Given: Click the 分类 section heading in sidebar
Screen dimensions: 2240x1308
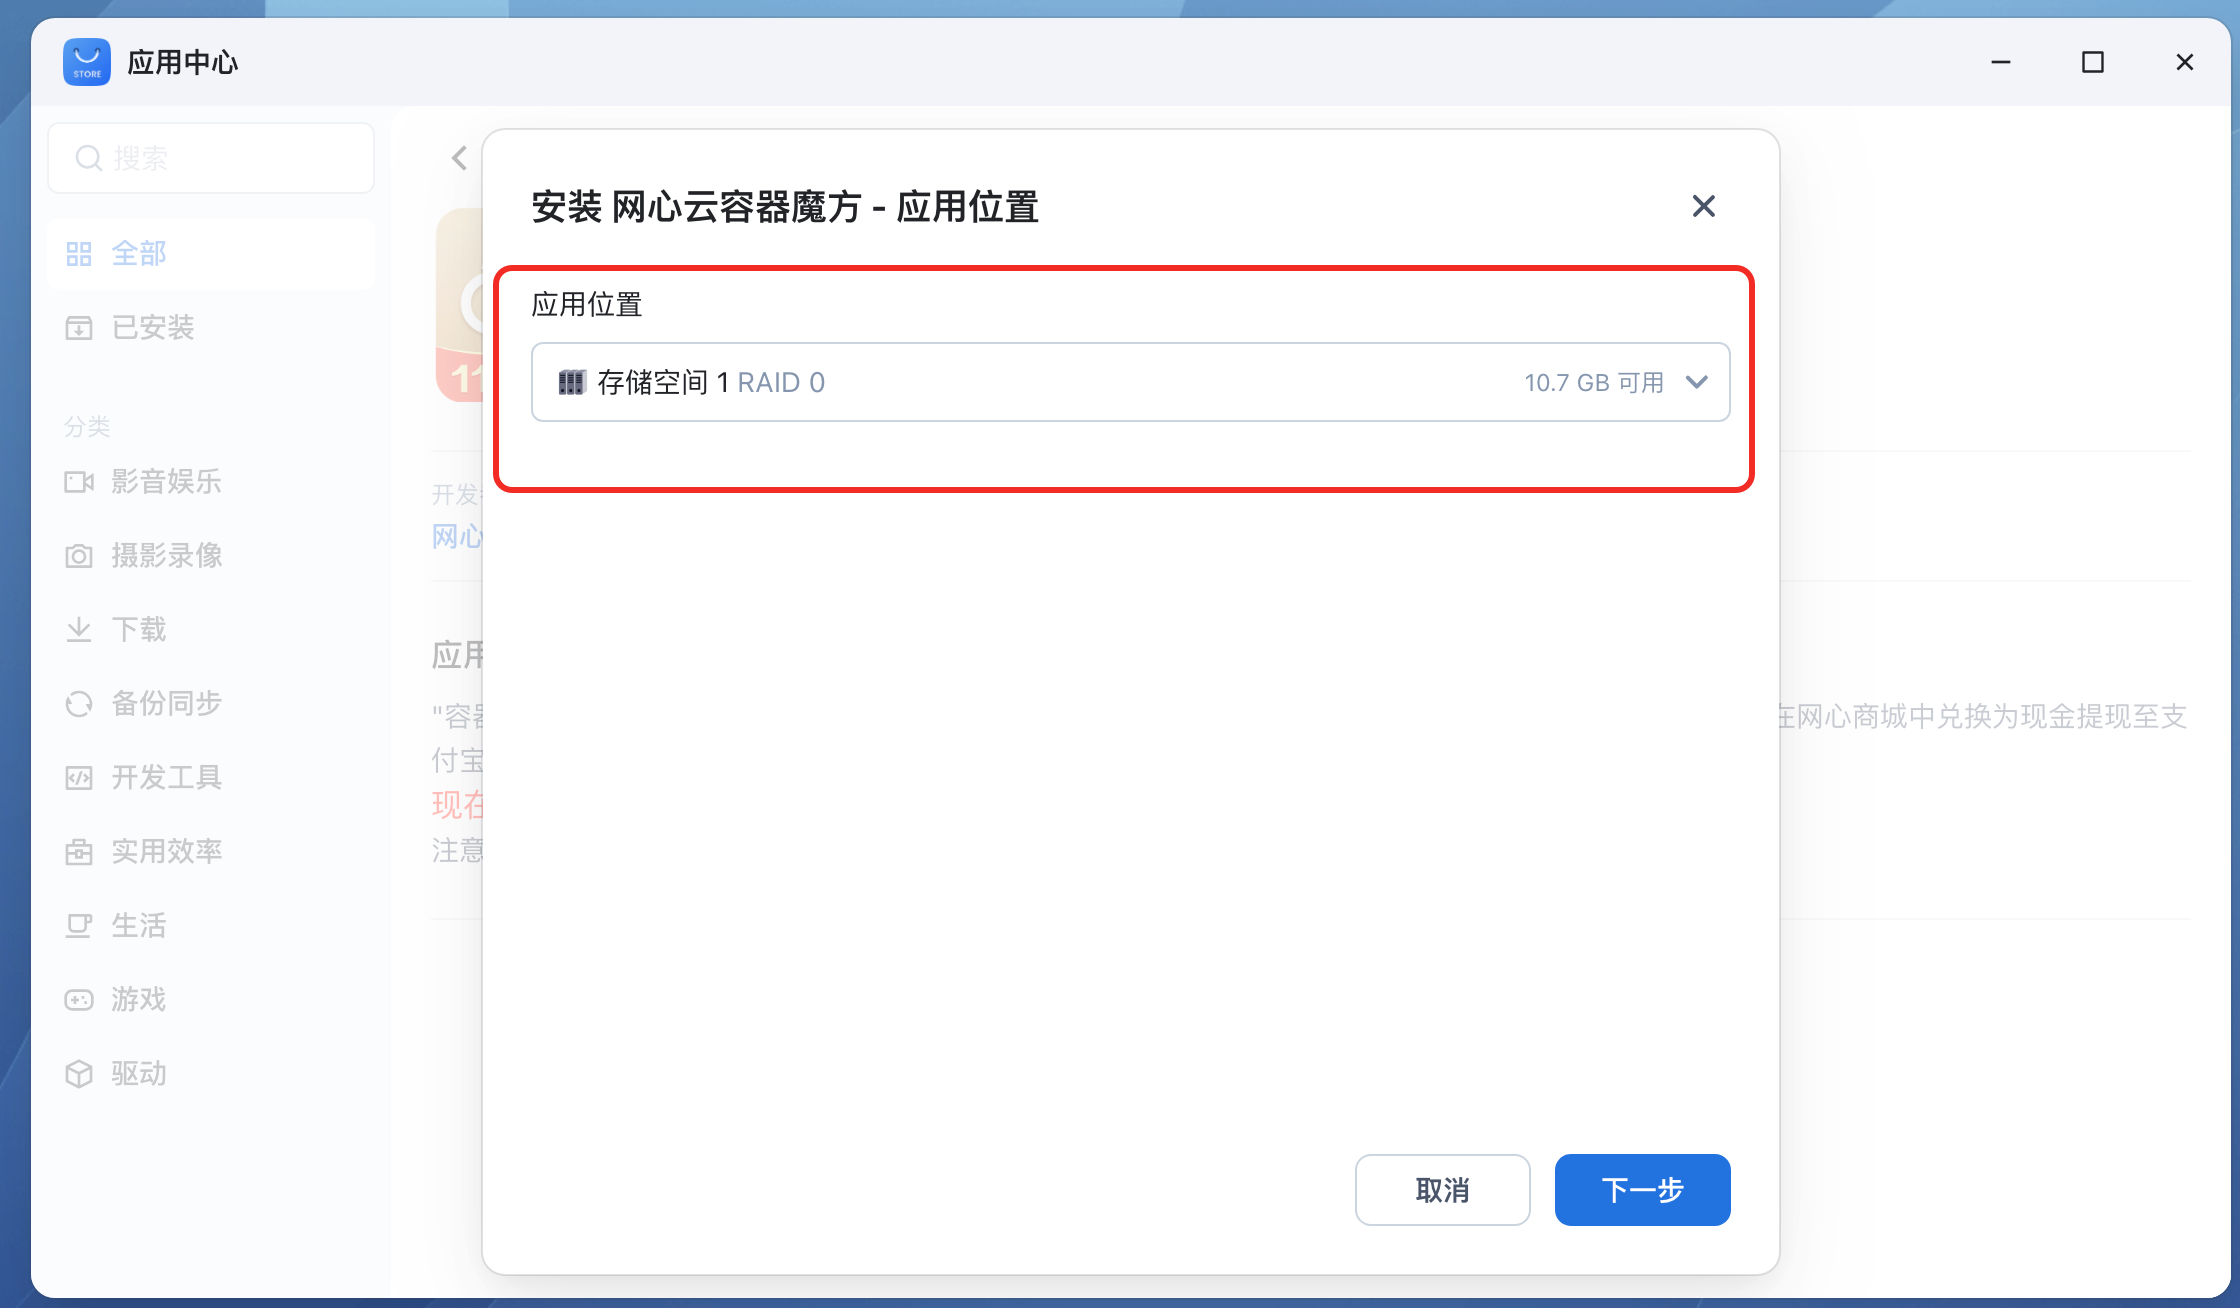Looking at the screenshot, I should pyautogui.click(x=87, y=427).
